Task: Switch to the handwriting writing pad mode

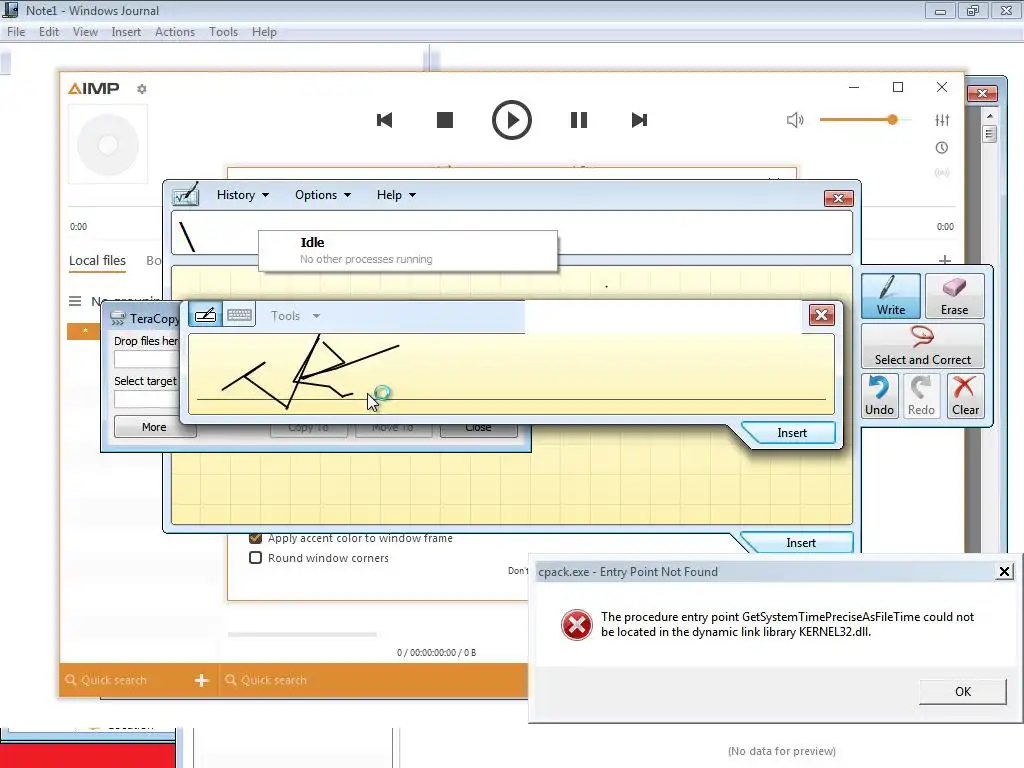Action: (205, 315)
